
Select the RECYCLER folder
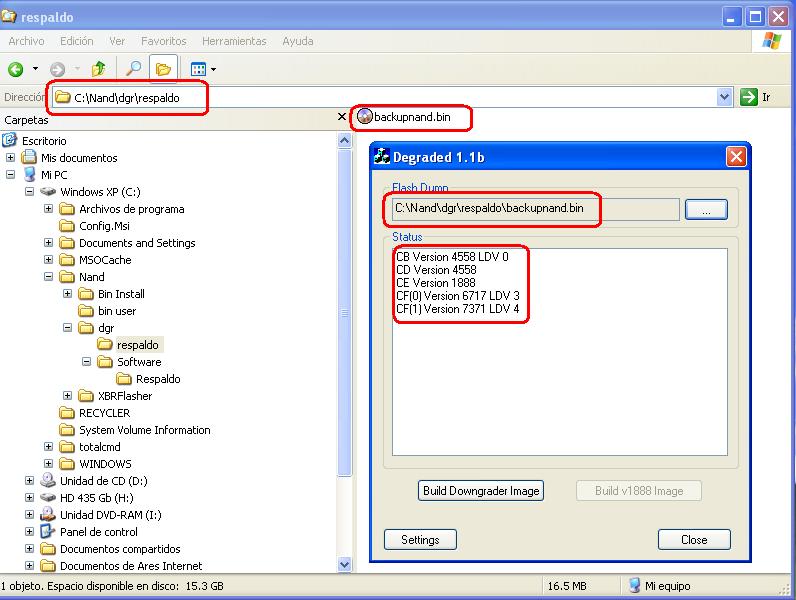[105, 413]
